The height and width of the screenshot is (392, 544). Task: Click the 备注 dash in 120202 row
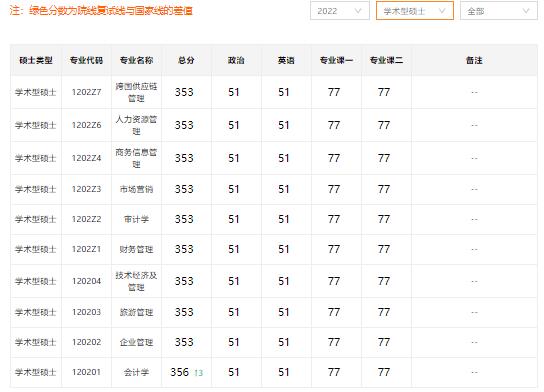click(474, 342)
